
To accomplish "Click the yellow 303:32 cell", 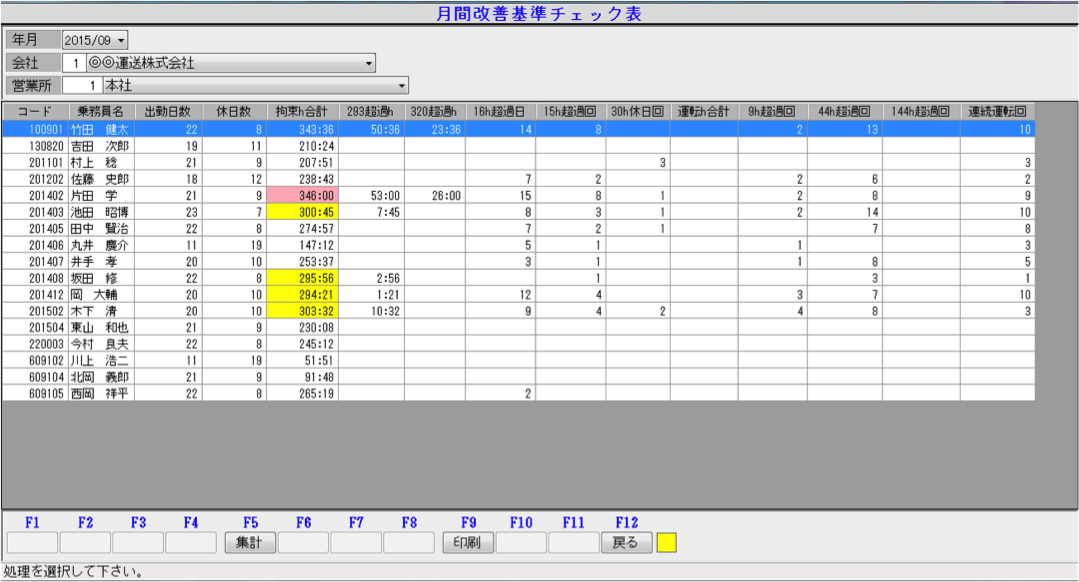I will (302, 311).
